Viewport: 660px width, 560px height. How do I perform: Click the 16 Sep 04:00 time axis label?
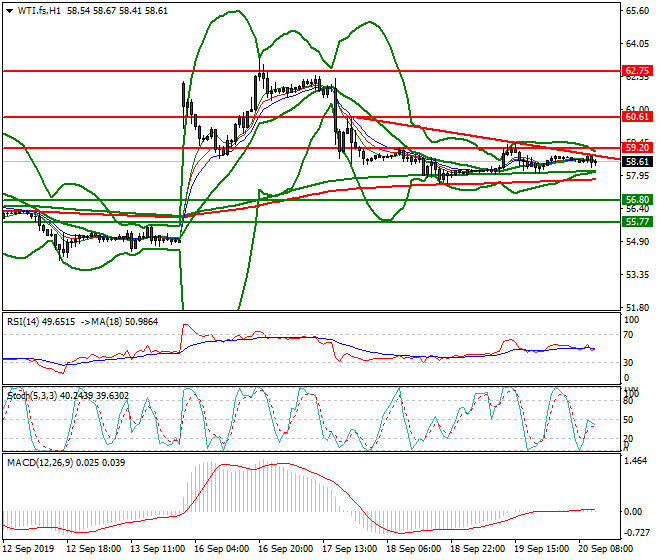click(x=221, y=549)
